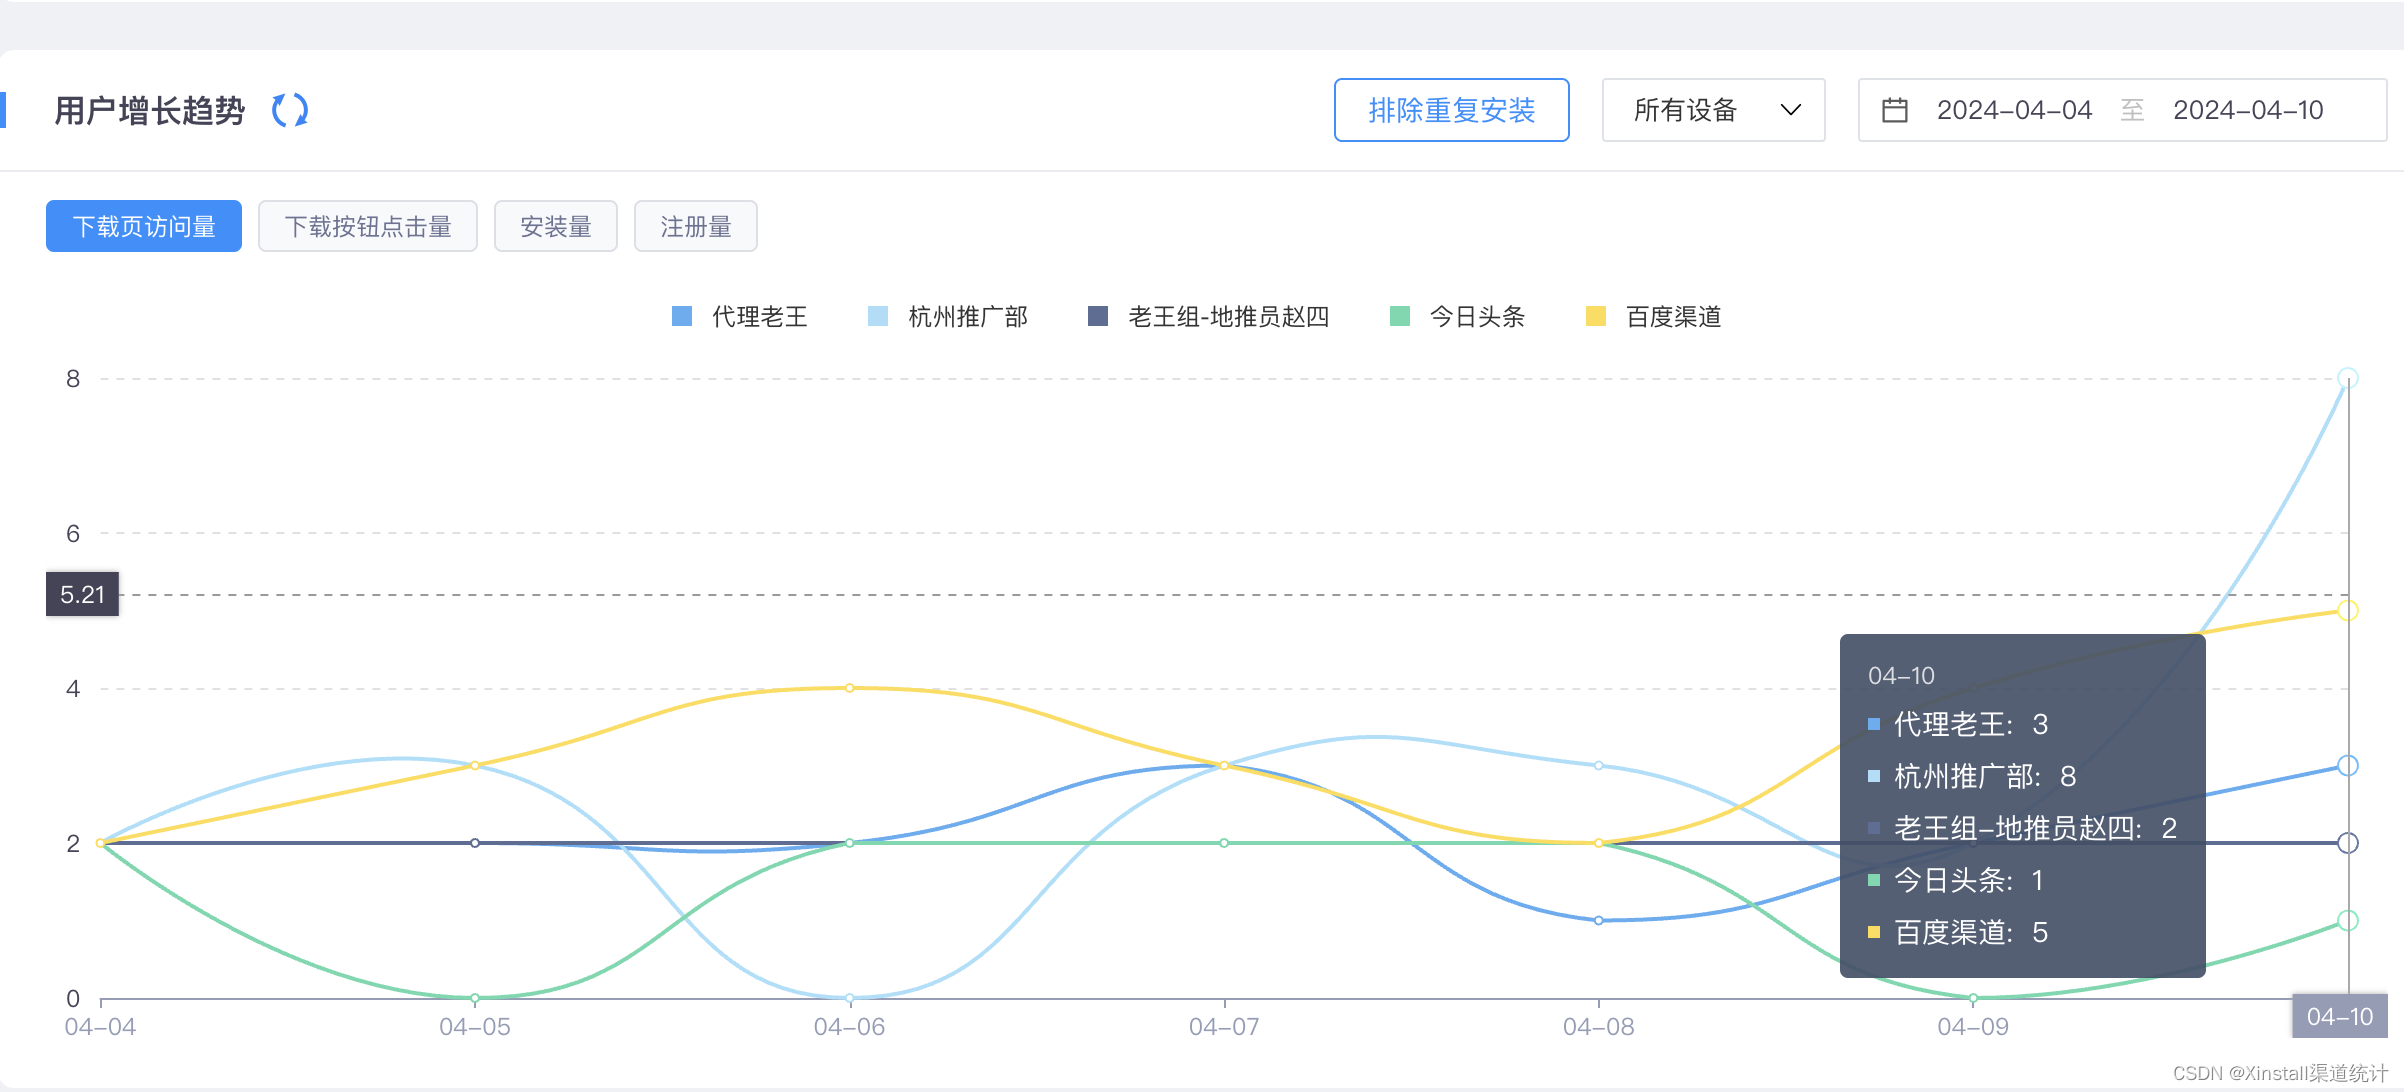Click the calendar icon in date range
Viewport: 2404px width, 1092px height.
click(x=1895, y=110)
